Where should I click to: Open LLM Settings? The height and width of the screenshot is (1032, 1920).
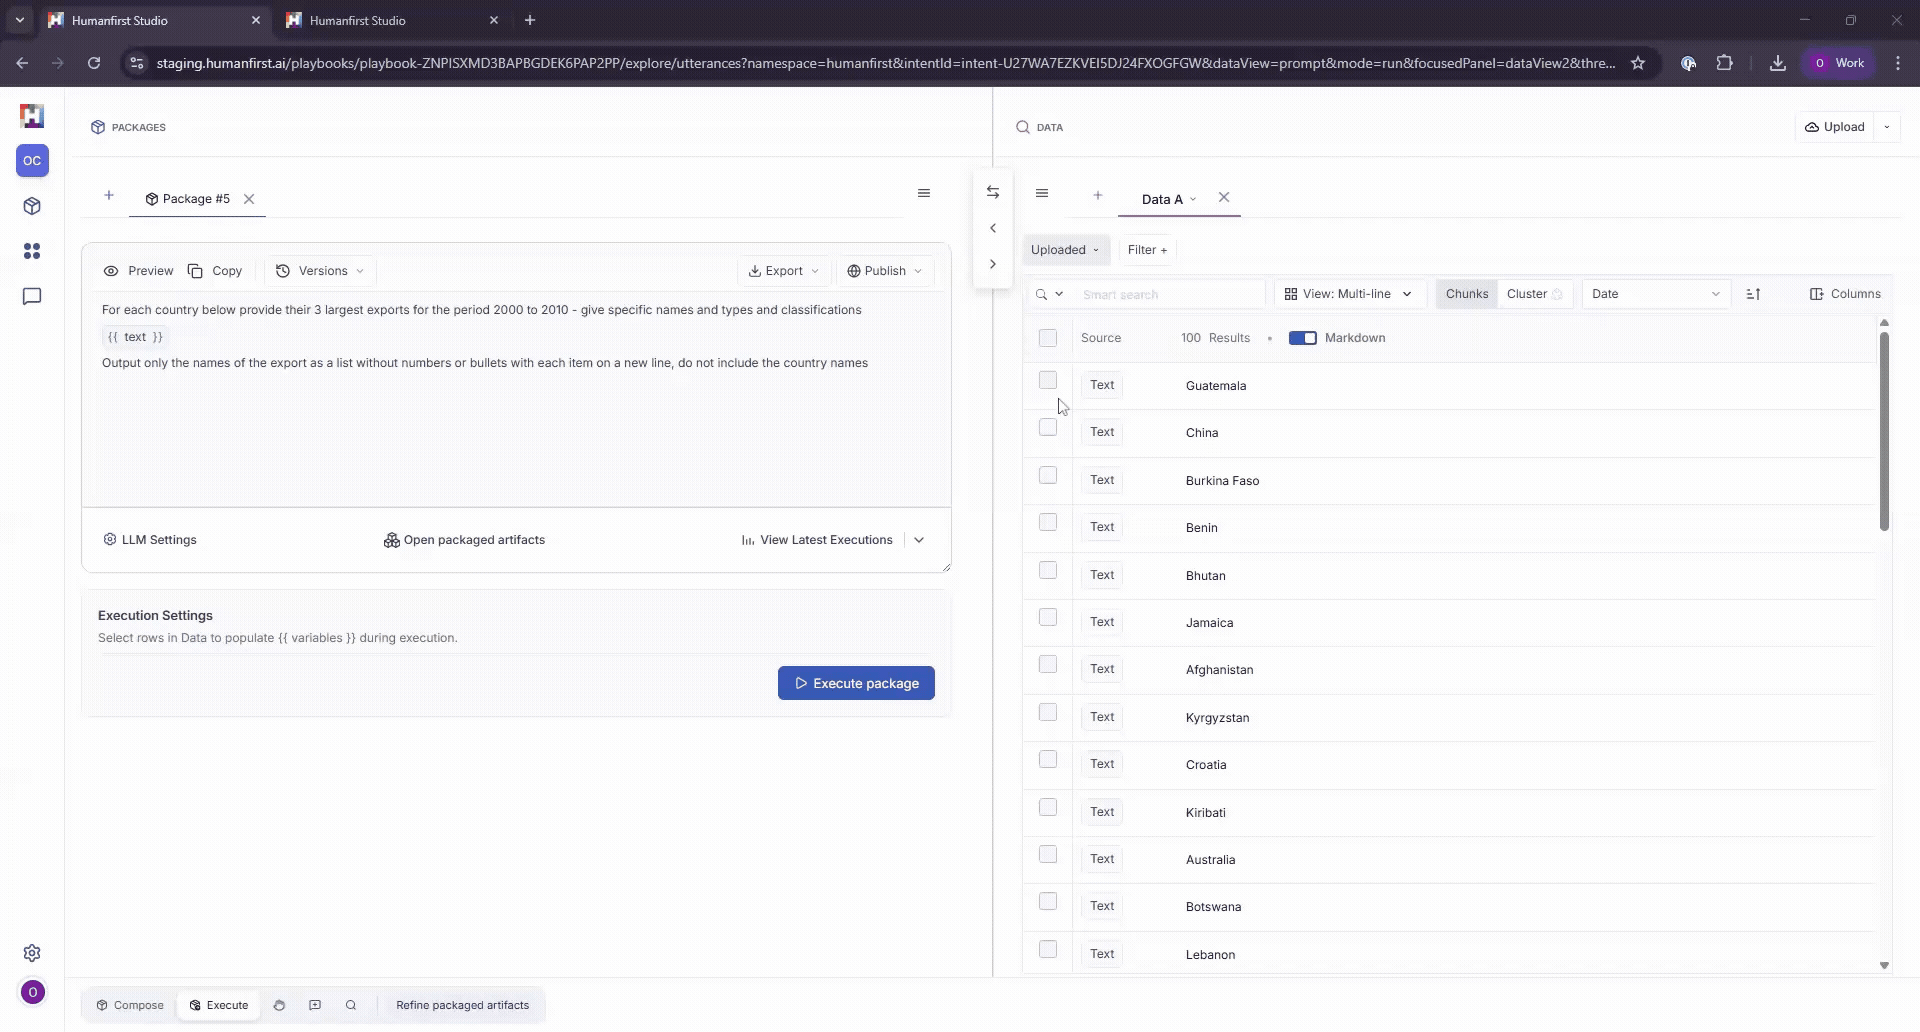pos(150,539)
